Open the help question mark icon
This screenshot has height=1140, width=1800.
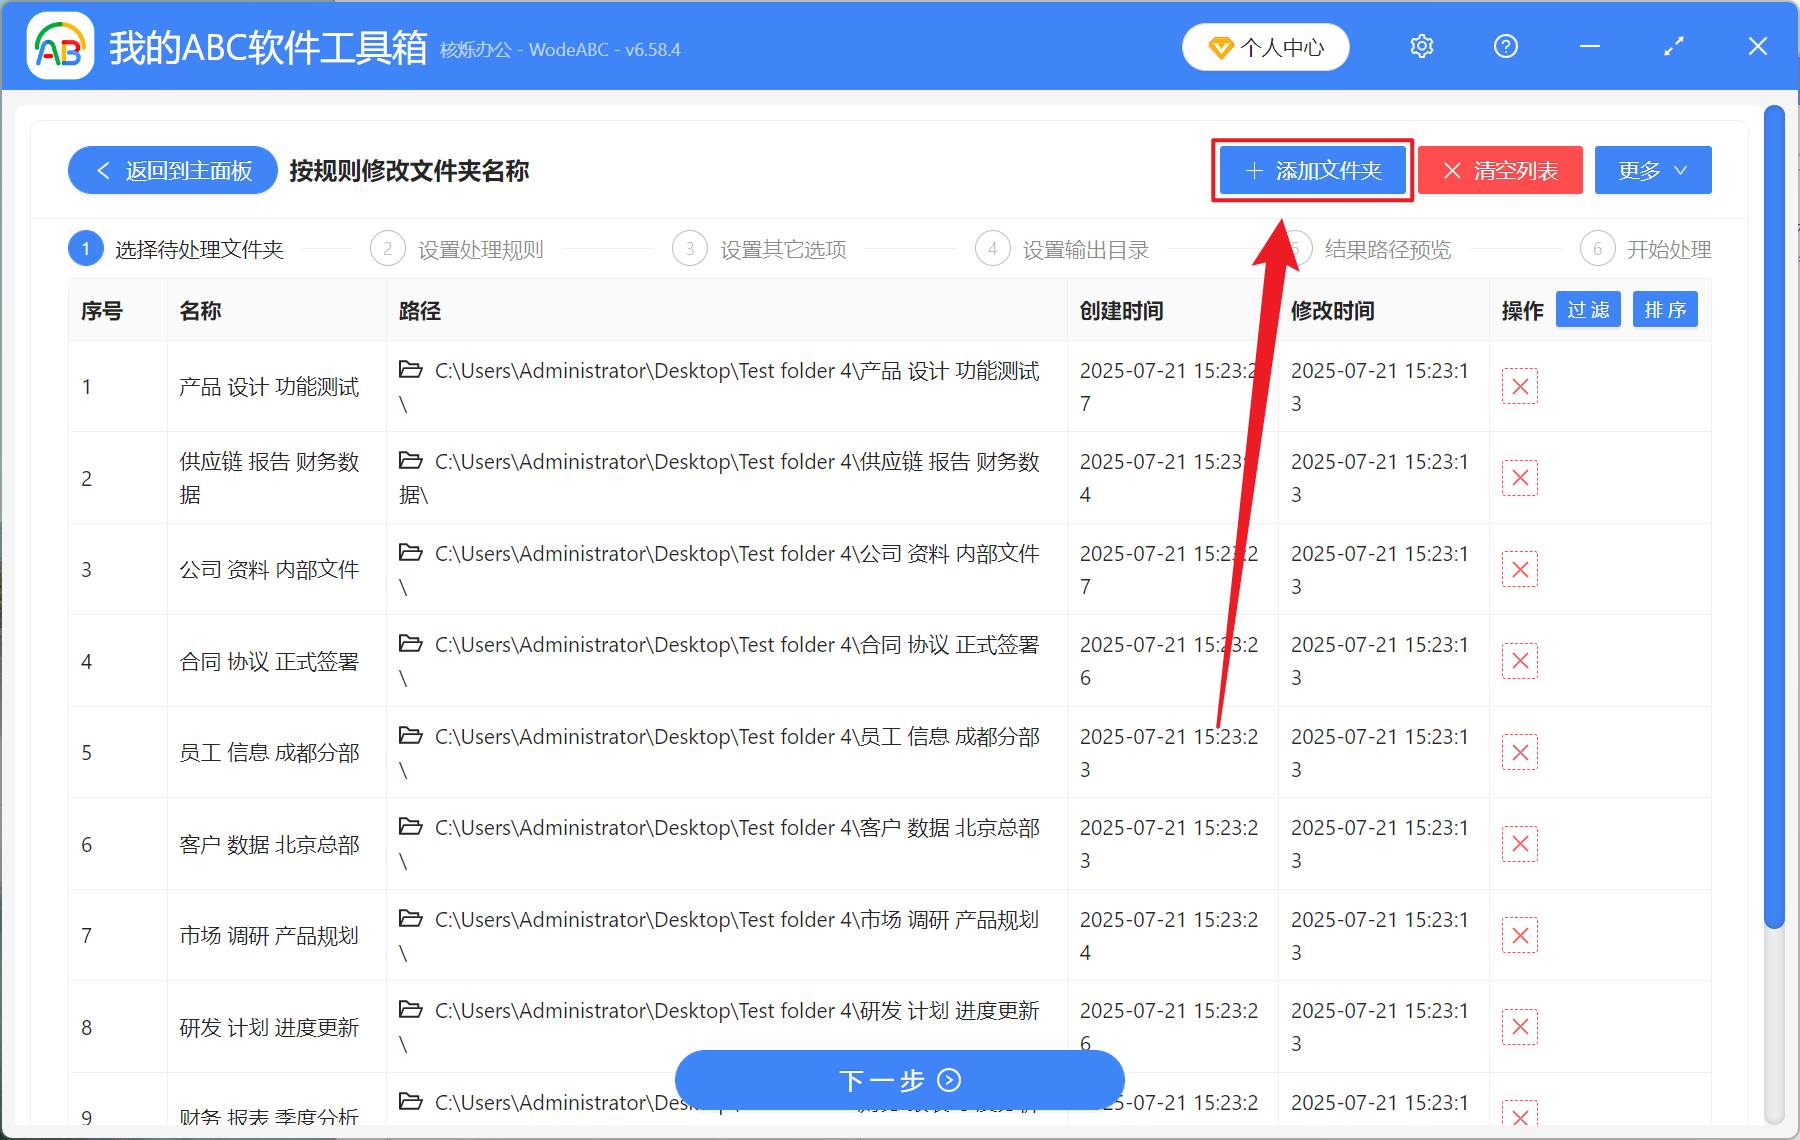tap(1505, 46)
